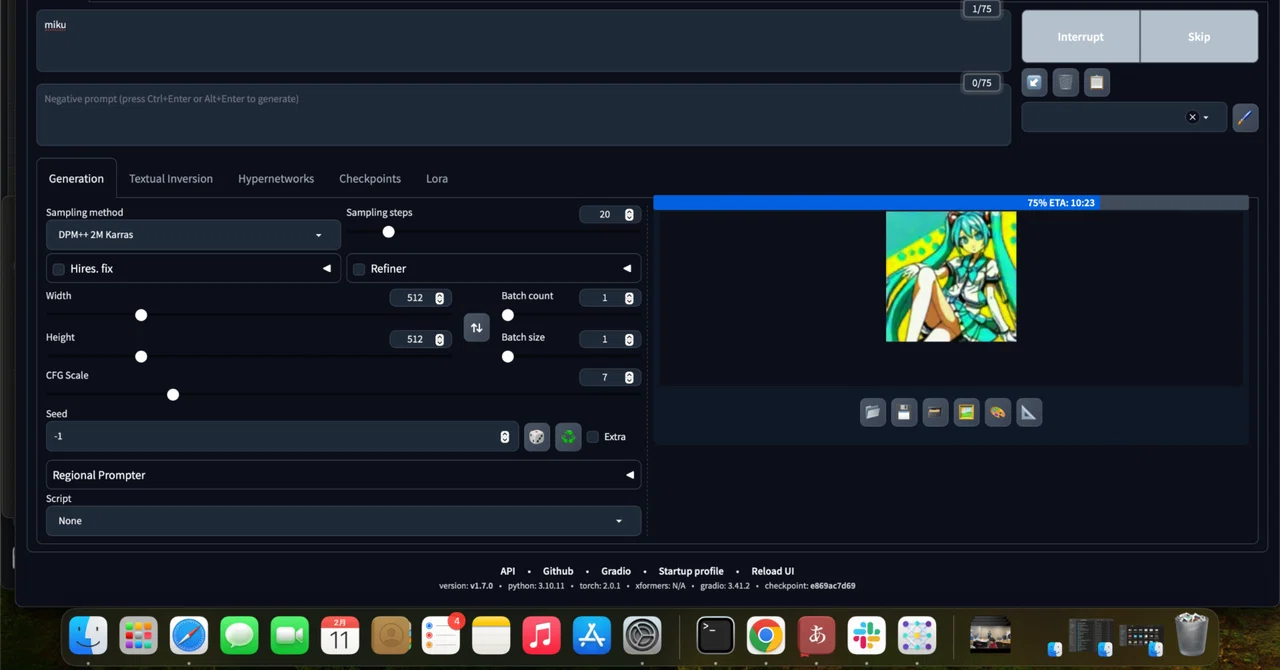The width and height of the screenshot is (1280, 670).
Task: Switch to the Generation tab
Action: (x=76, y=179)
